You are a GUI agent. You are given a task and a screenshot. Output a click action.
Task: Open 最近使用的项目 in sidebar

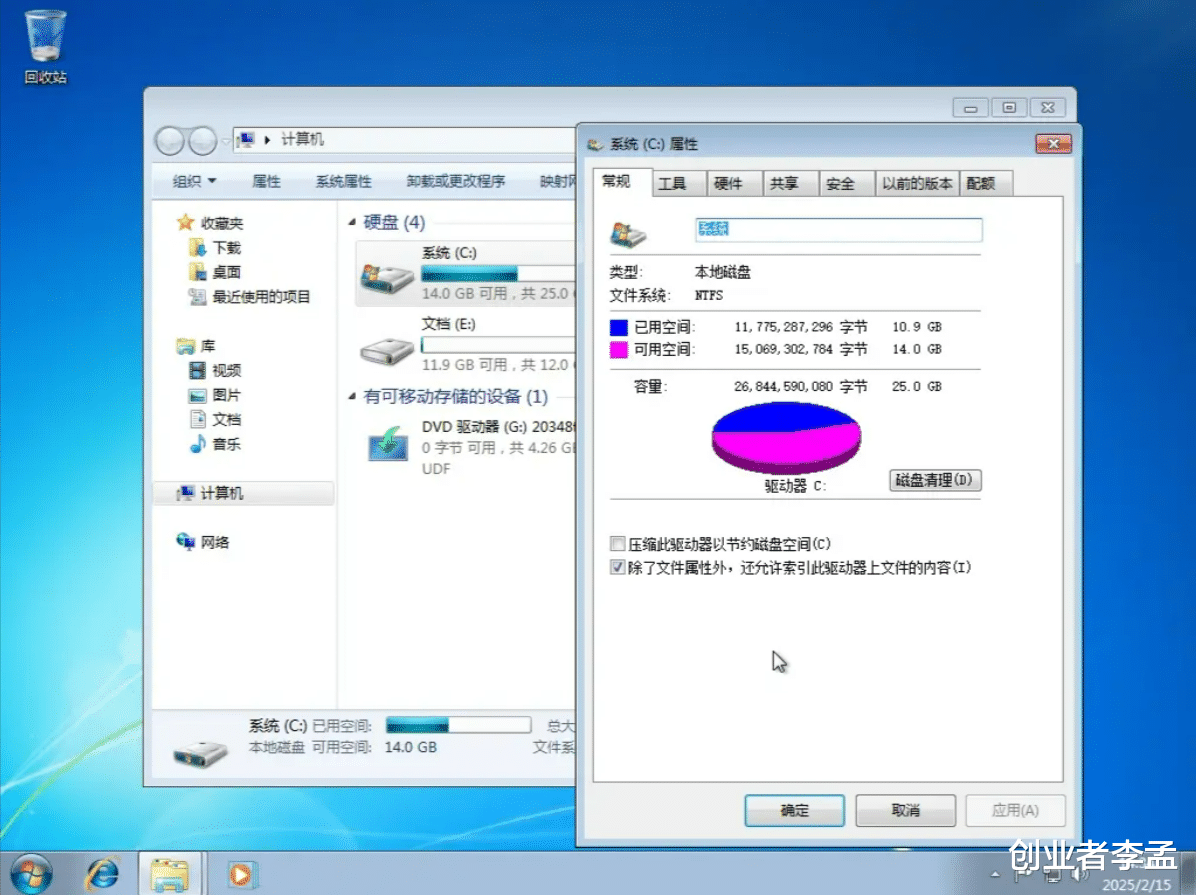pyautogui.click(x=261, y=297)
